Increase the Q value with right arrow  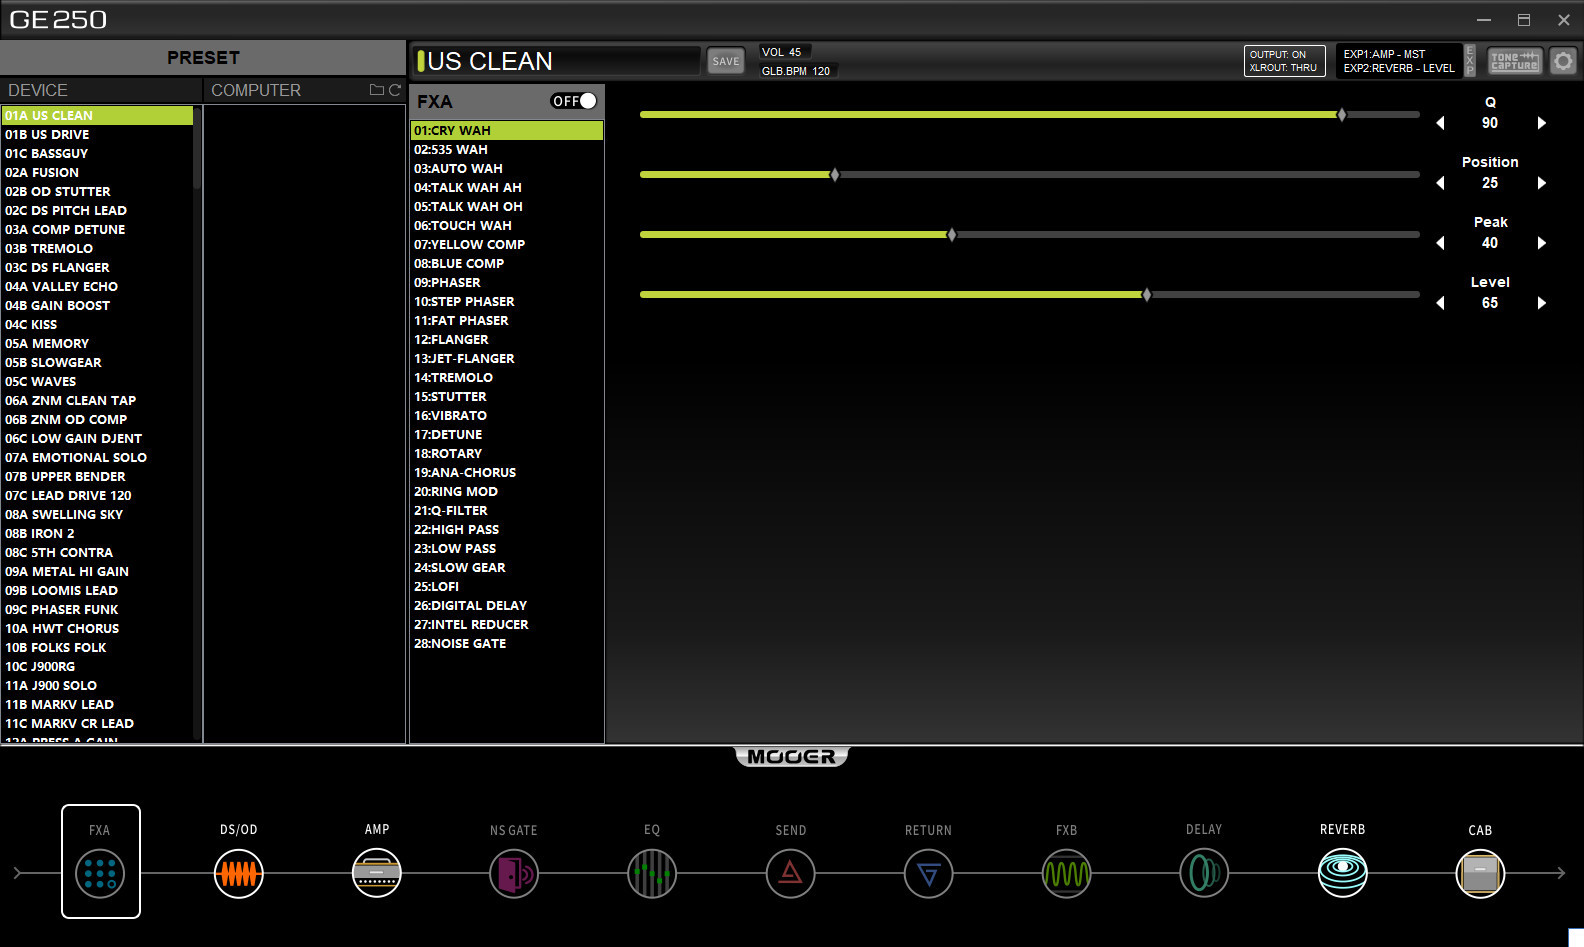(x=1541, y=123)
